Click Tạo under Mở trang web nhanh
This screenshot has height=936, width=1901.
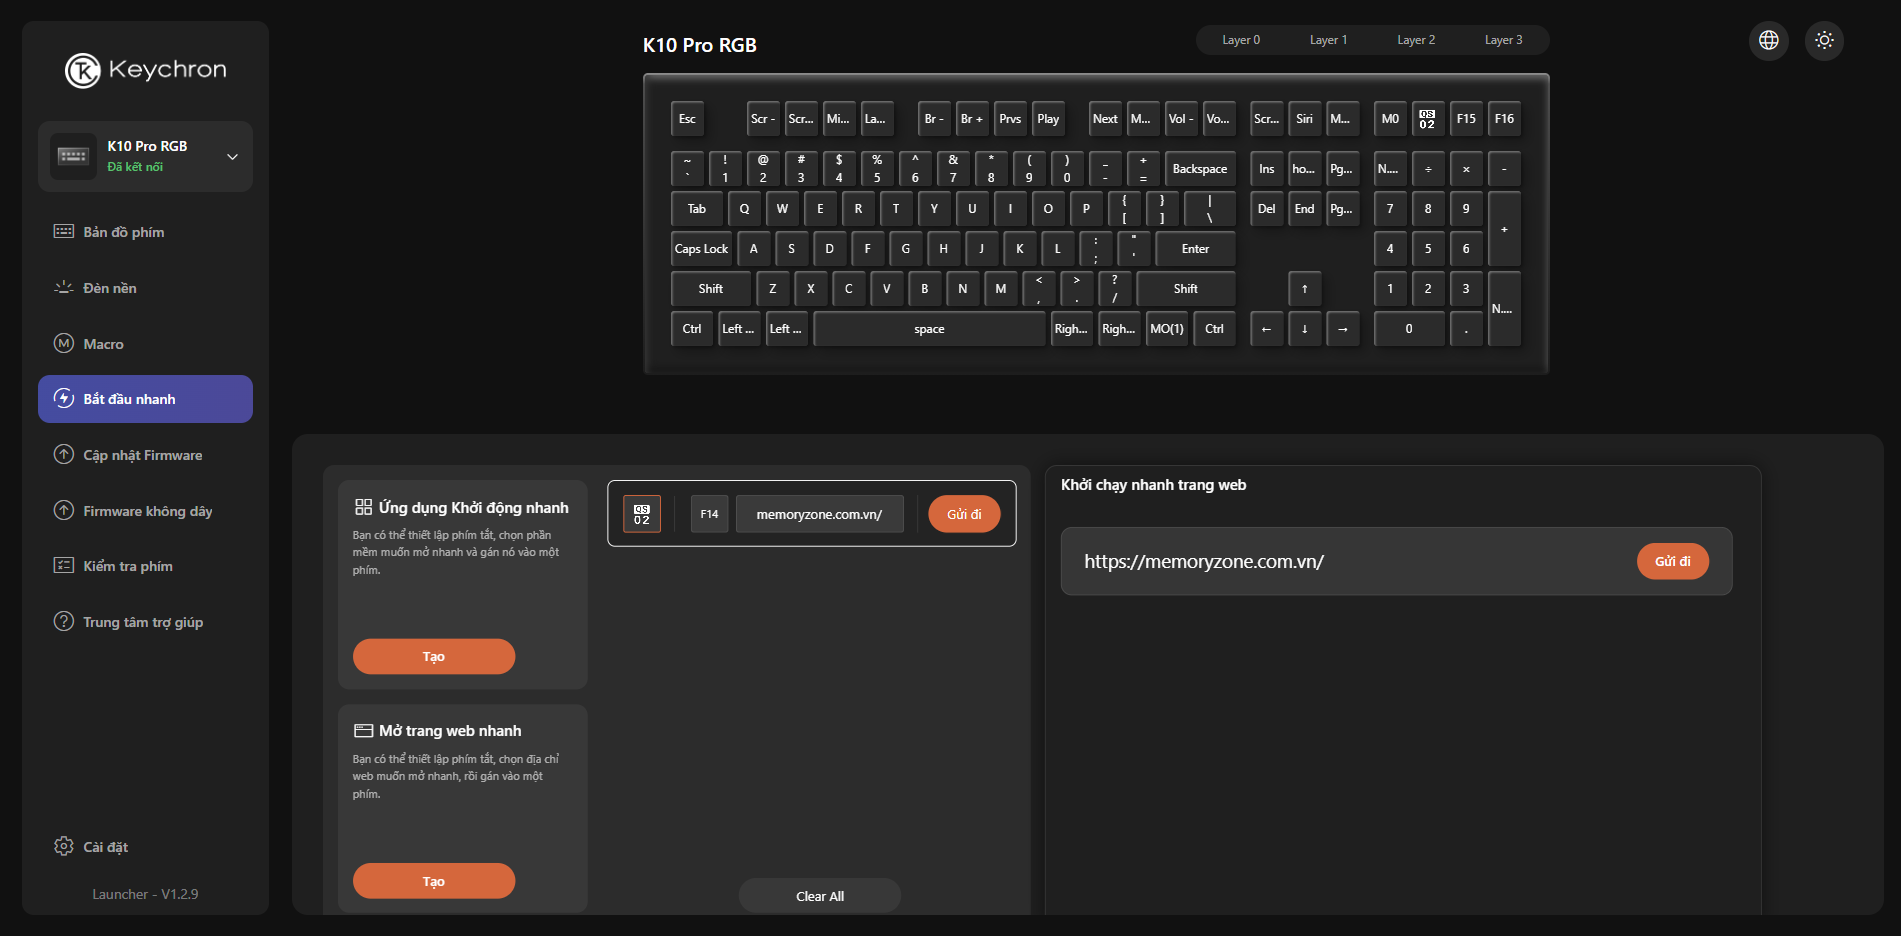click(x=434, y=881)
